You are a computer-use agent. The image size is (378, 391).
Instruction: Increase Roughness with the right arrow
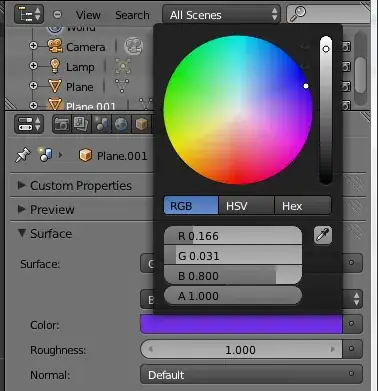click(x=332, y=349)
